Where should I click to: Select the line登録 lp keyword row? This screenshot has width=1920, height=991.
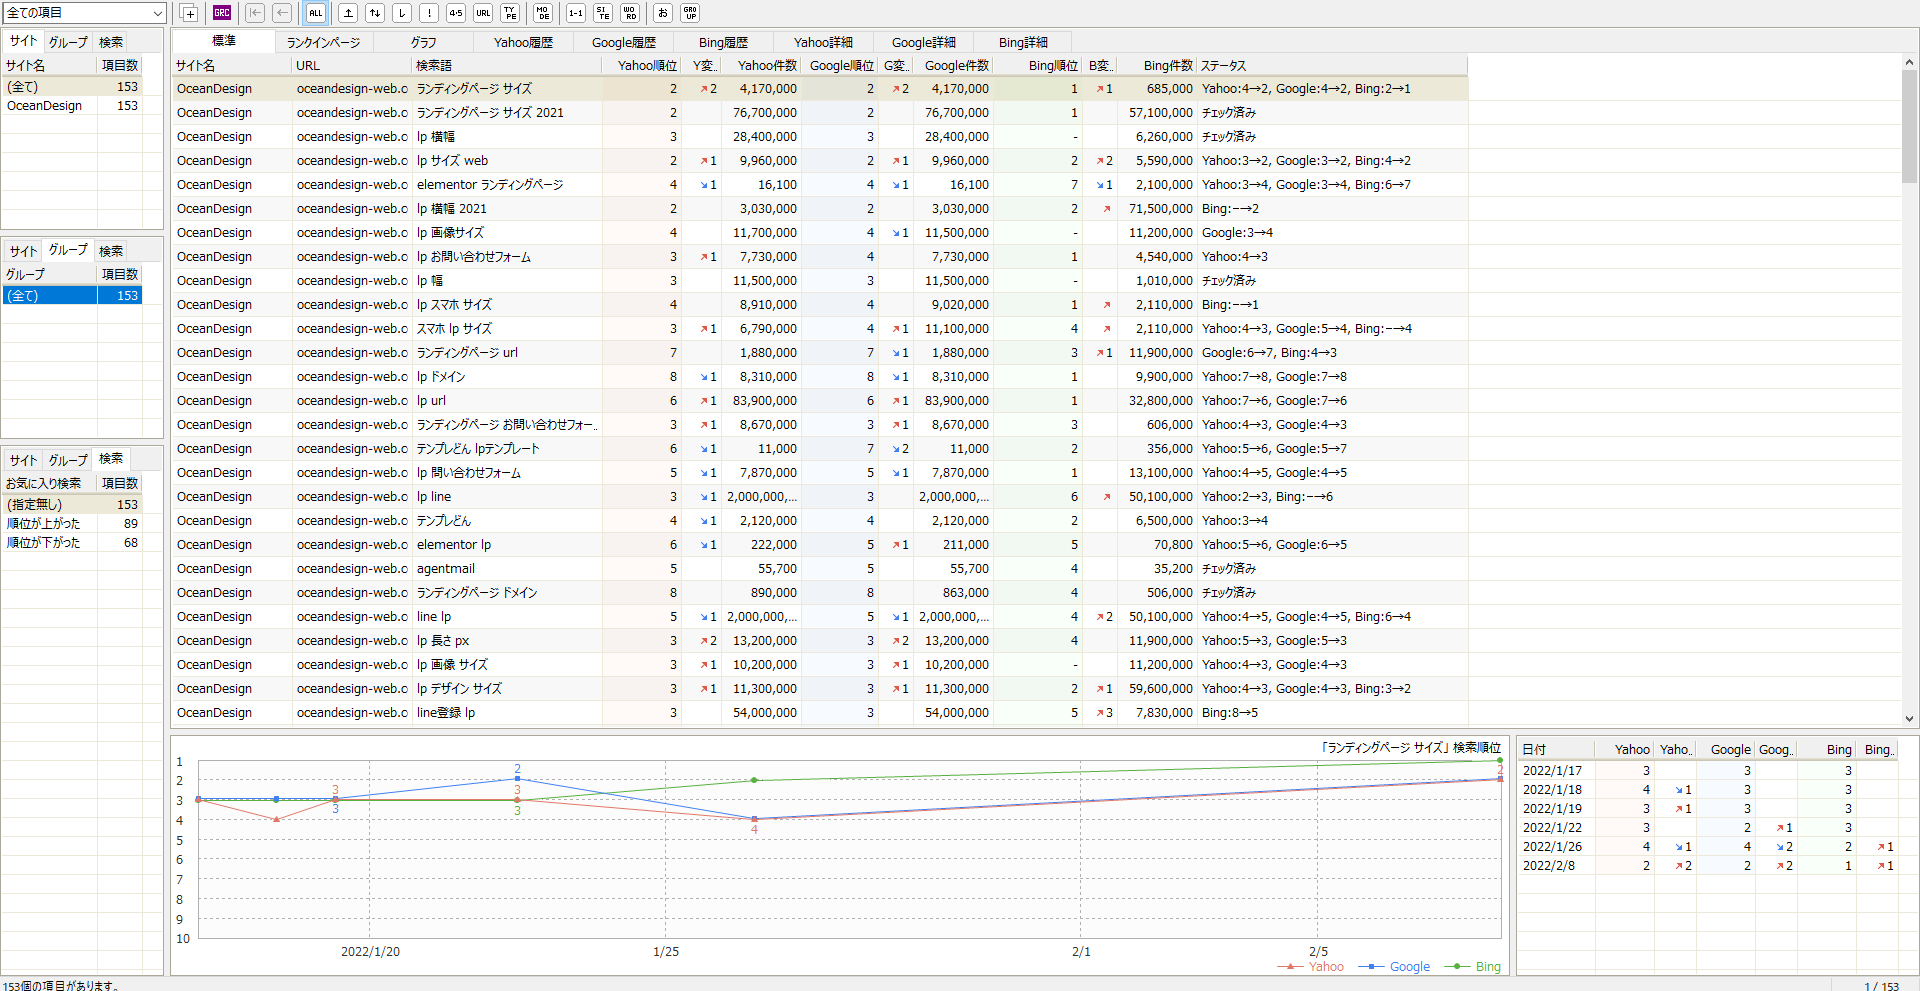click(820, 713)
